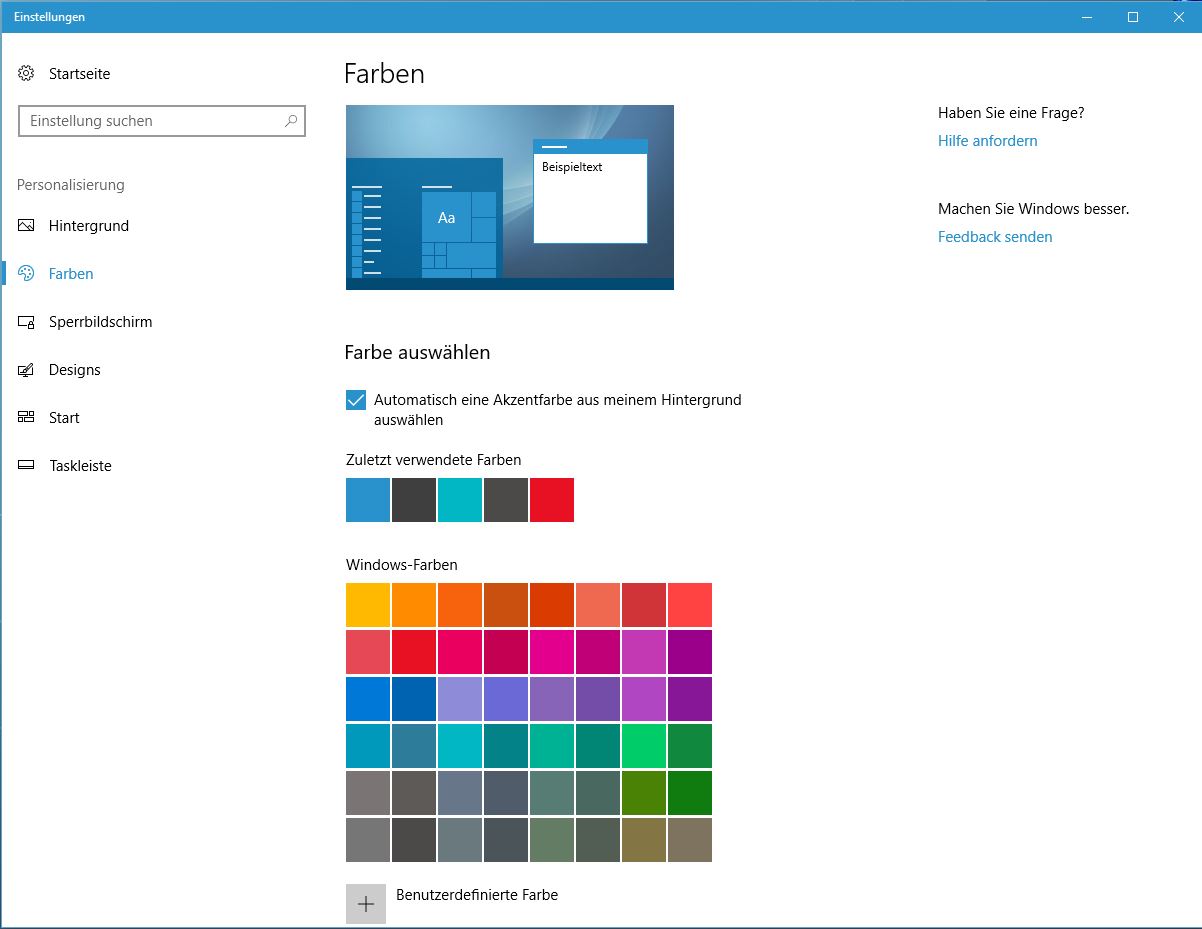Maximize the Einstellungen window
This screenshot has width=1202, height=929.
[x=1133, y=17]
